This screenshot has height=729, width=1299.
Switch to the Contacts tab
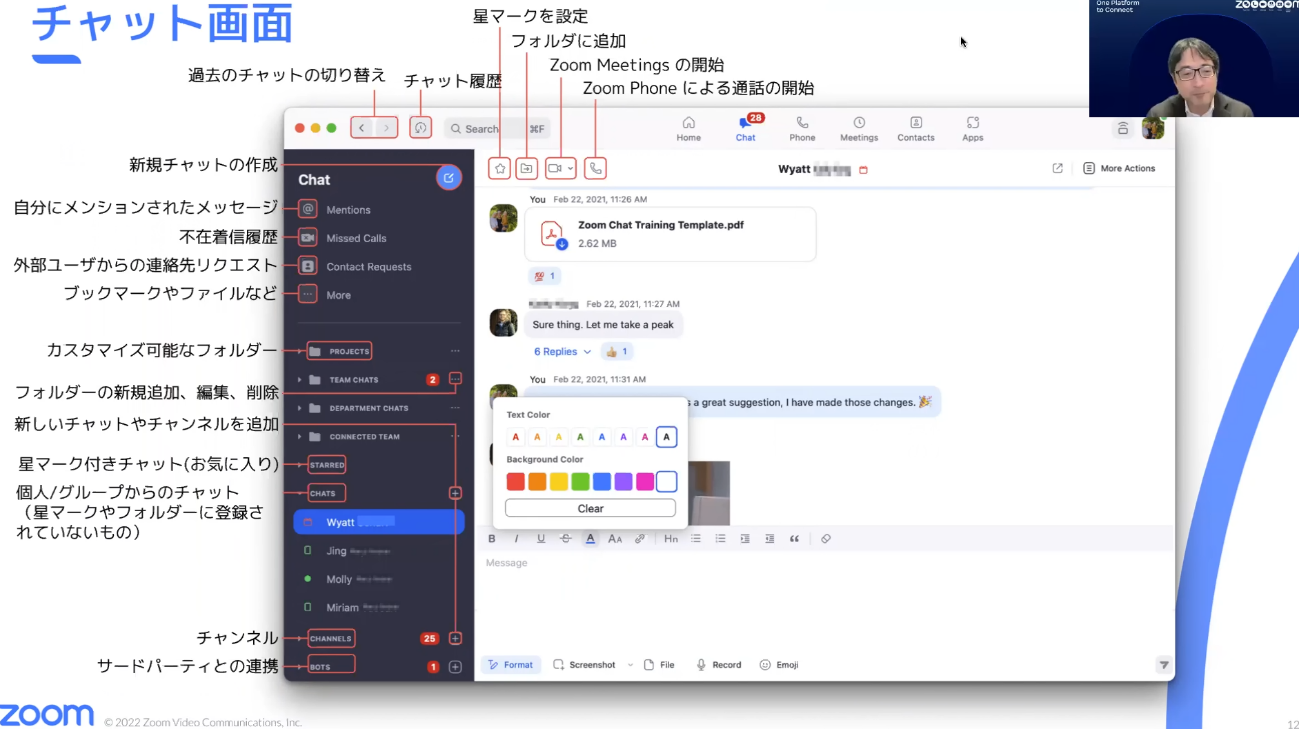[916, 129]
